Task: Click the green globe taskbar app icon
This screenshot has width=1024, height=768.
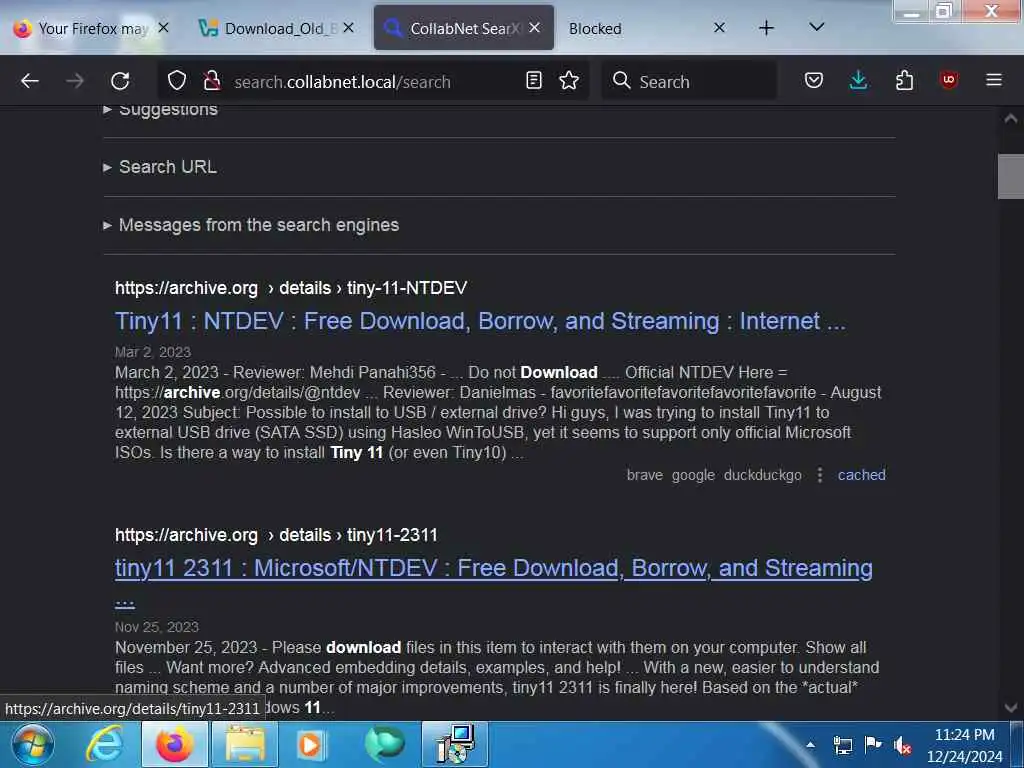Action: tap(384, 744)
